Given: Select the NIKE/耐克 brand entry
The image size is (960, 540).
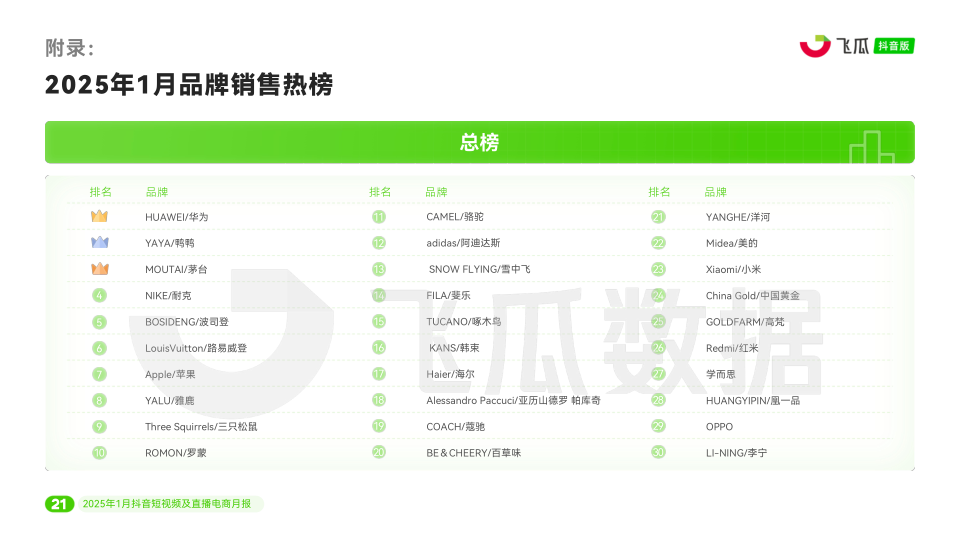Looking at the screenshot, I should coord(168,296).
